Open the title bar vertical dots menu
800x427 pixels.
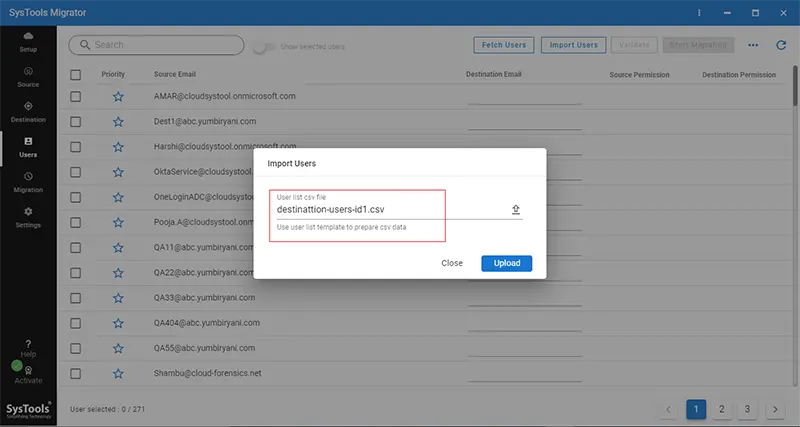pos(699,13)
